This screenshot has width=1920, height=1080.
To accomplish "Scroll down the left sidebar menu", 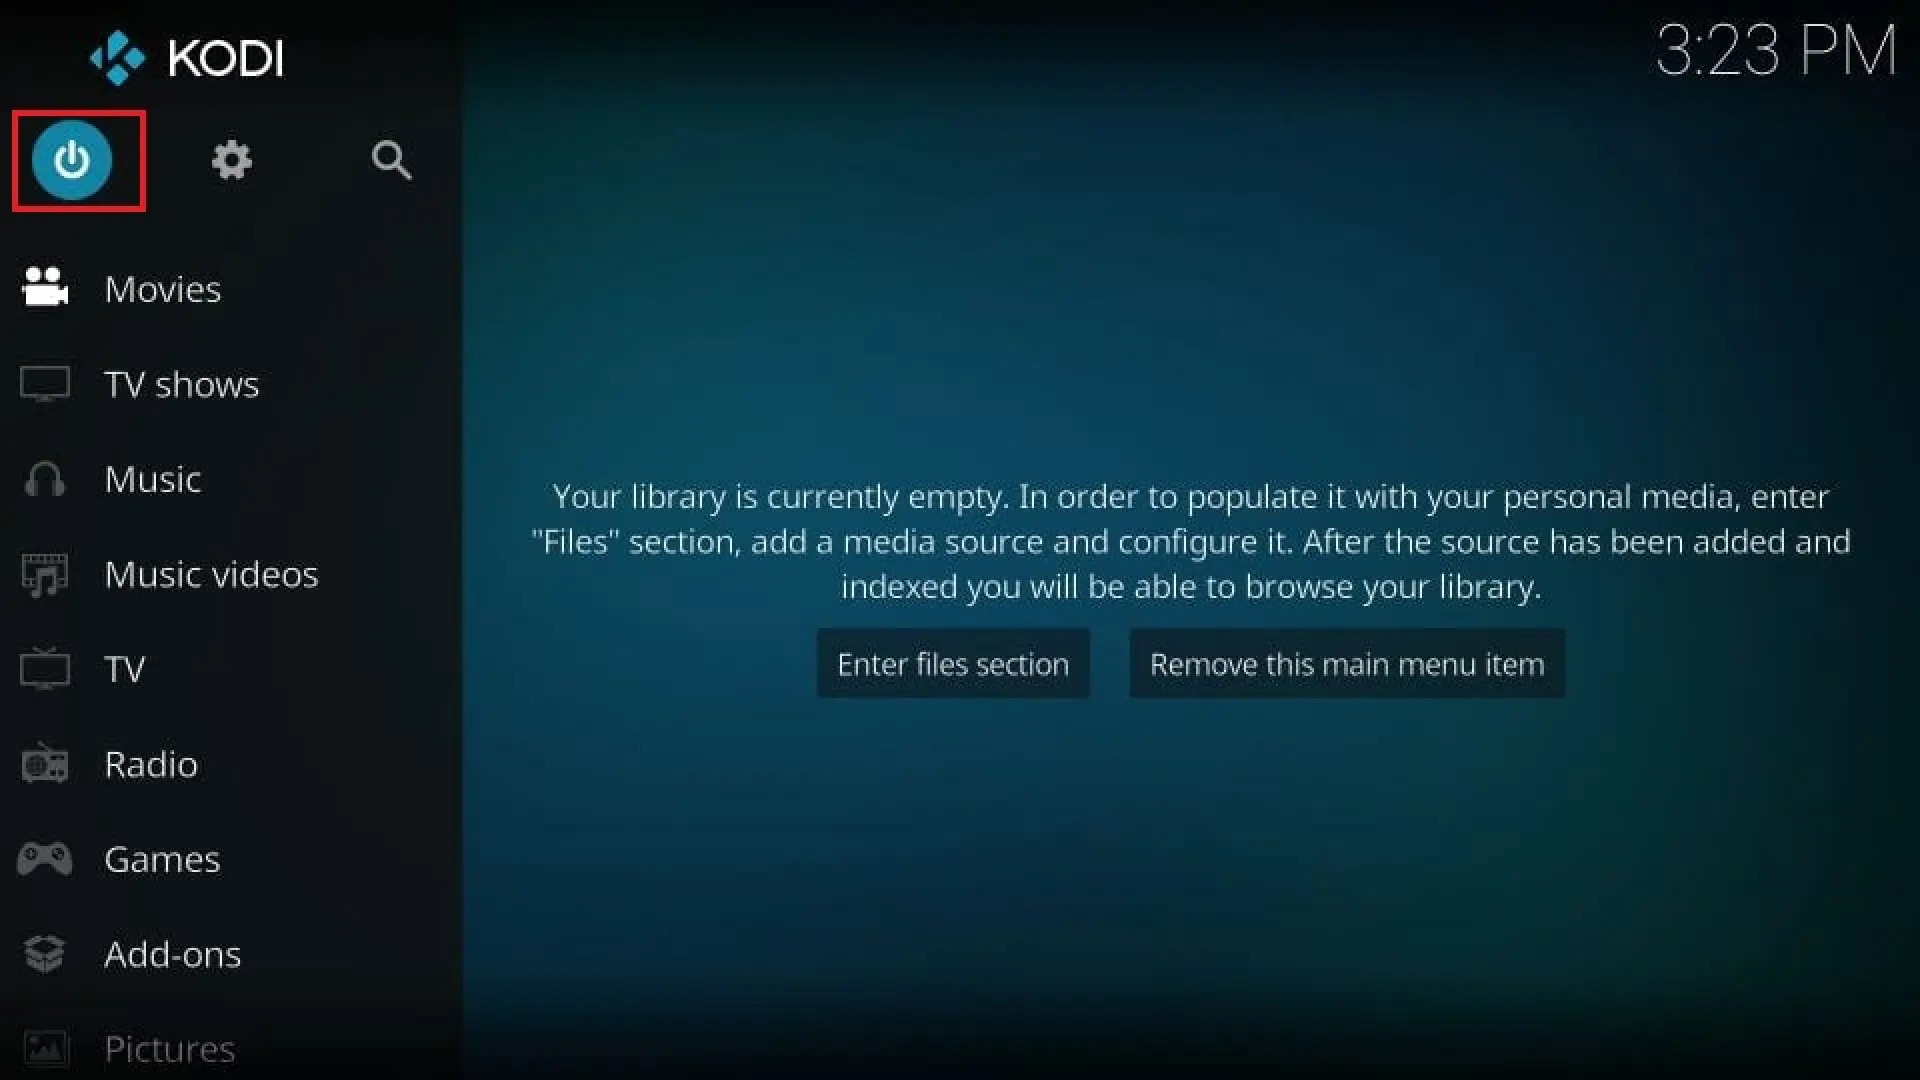I will (x=171, y=1048).
